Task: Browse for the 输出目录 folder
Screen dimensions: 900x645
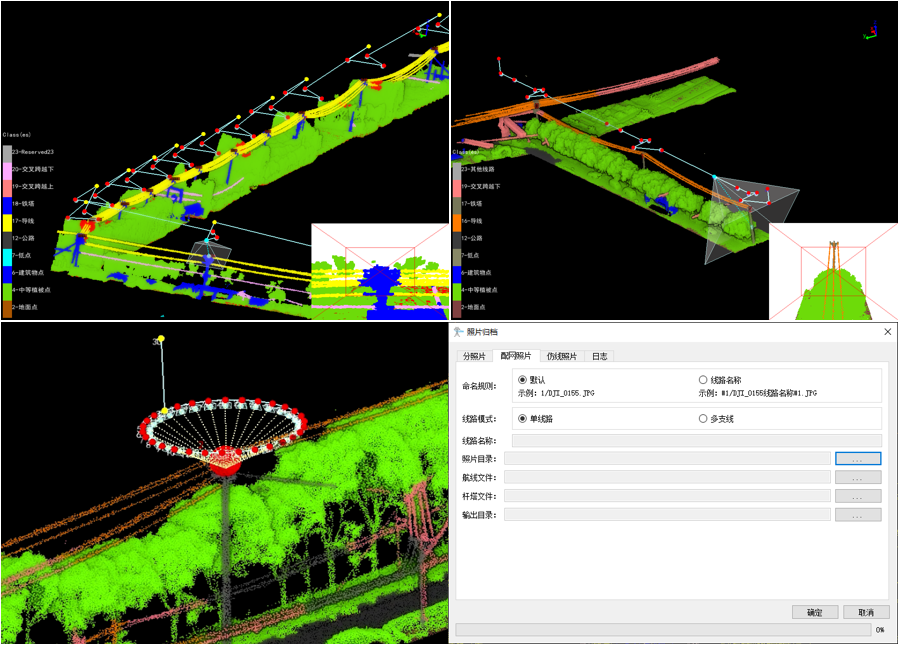Action: click(x=858, y=515)
